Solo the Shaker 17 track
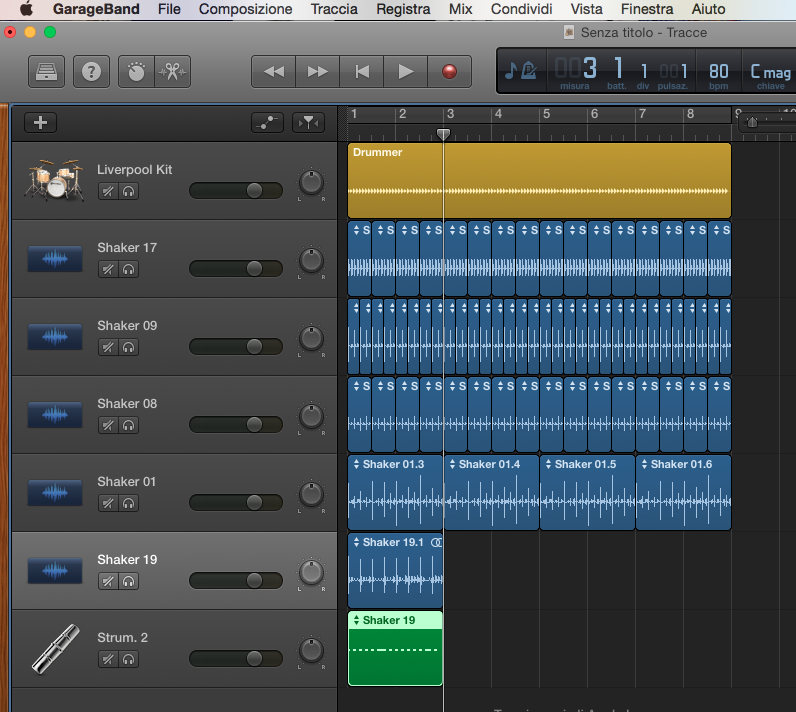Image resolution: width=796 pixels, height=712 pixels. point(128,269)
